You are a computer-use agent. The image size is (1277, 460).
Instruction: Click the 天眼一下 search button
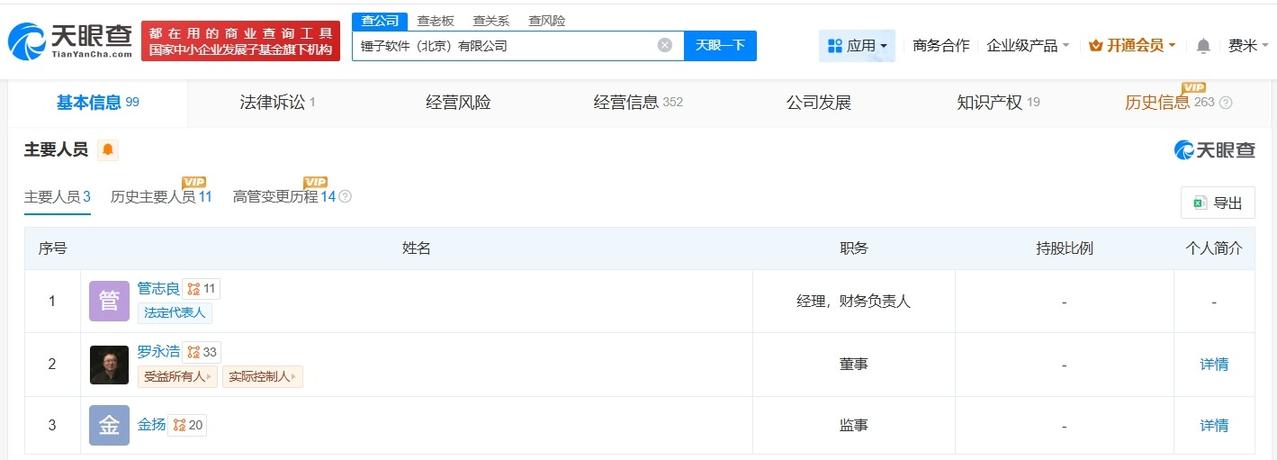[720, 45]
